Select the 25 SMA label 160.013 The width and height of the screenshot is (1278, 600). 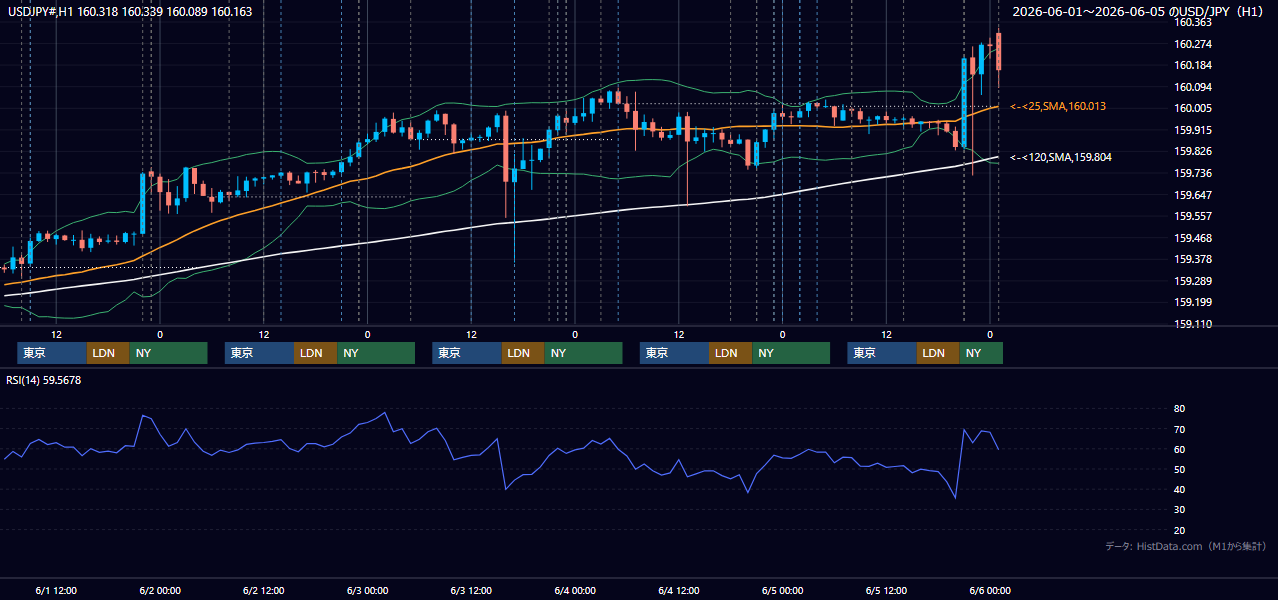coord(1058,106)
